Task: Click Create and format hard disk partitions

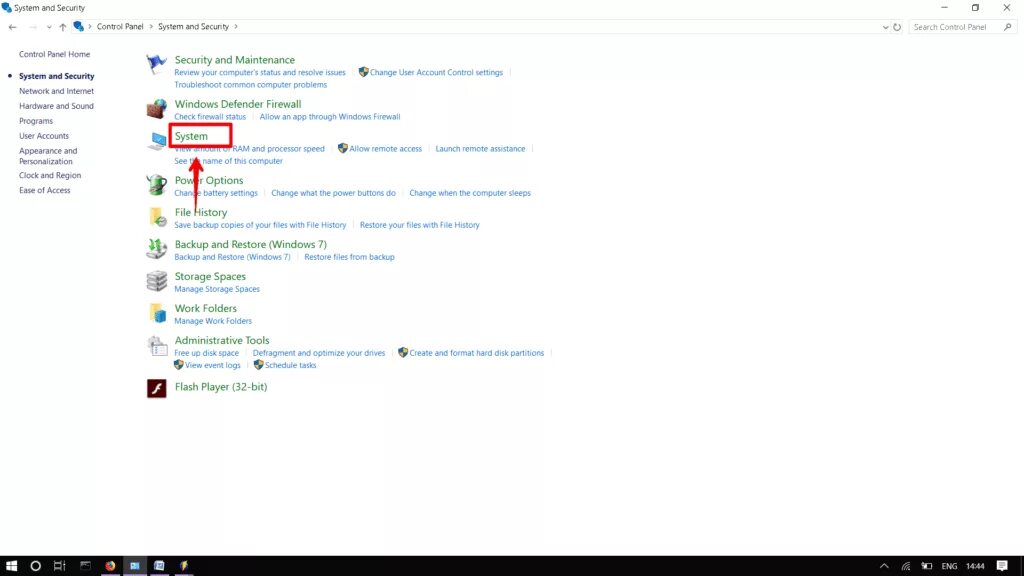Action: [x=476, y=353]
